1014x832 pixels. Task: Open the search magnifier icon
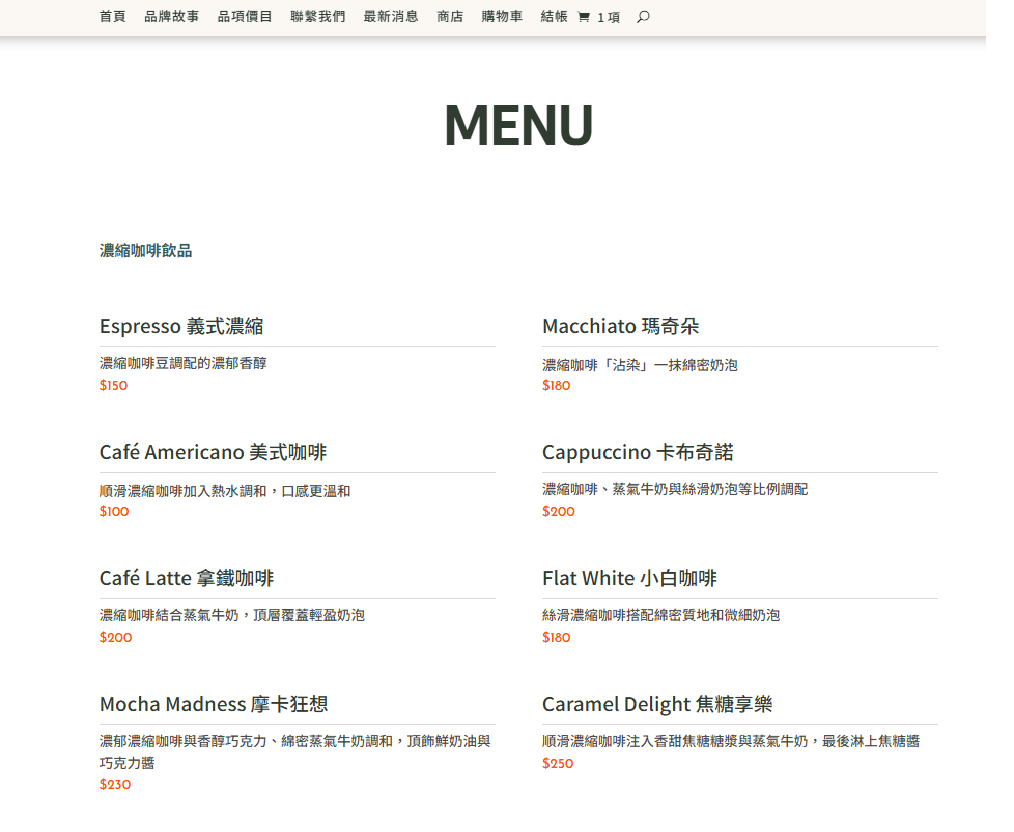(x=643, y=17)
